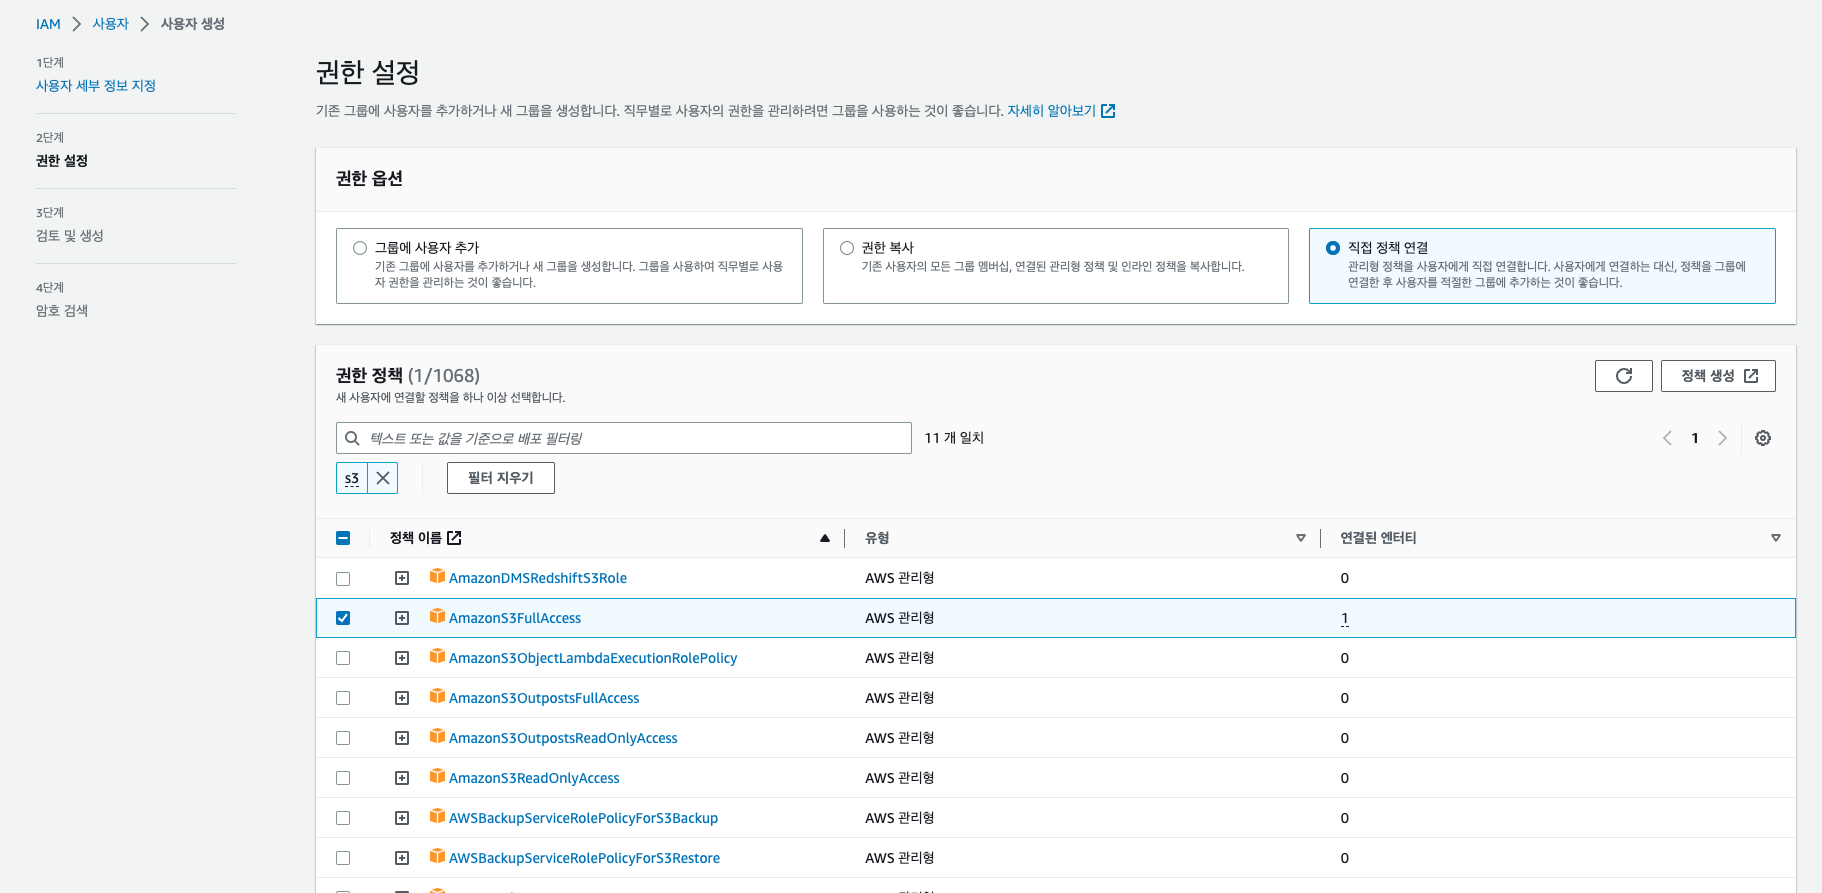Select 그룹에 사용자 추가 radio option
This screenshot has height=893, width=1822.
pos(360,248)
